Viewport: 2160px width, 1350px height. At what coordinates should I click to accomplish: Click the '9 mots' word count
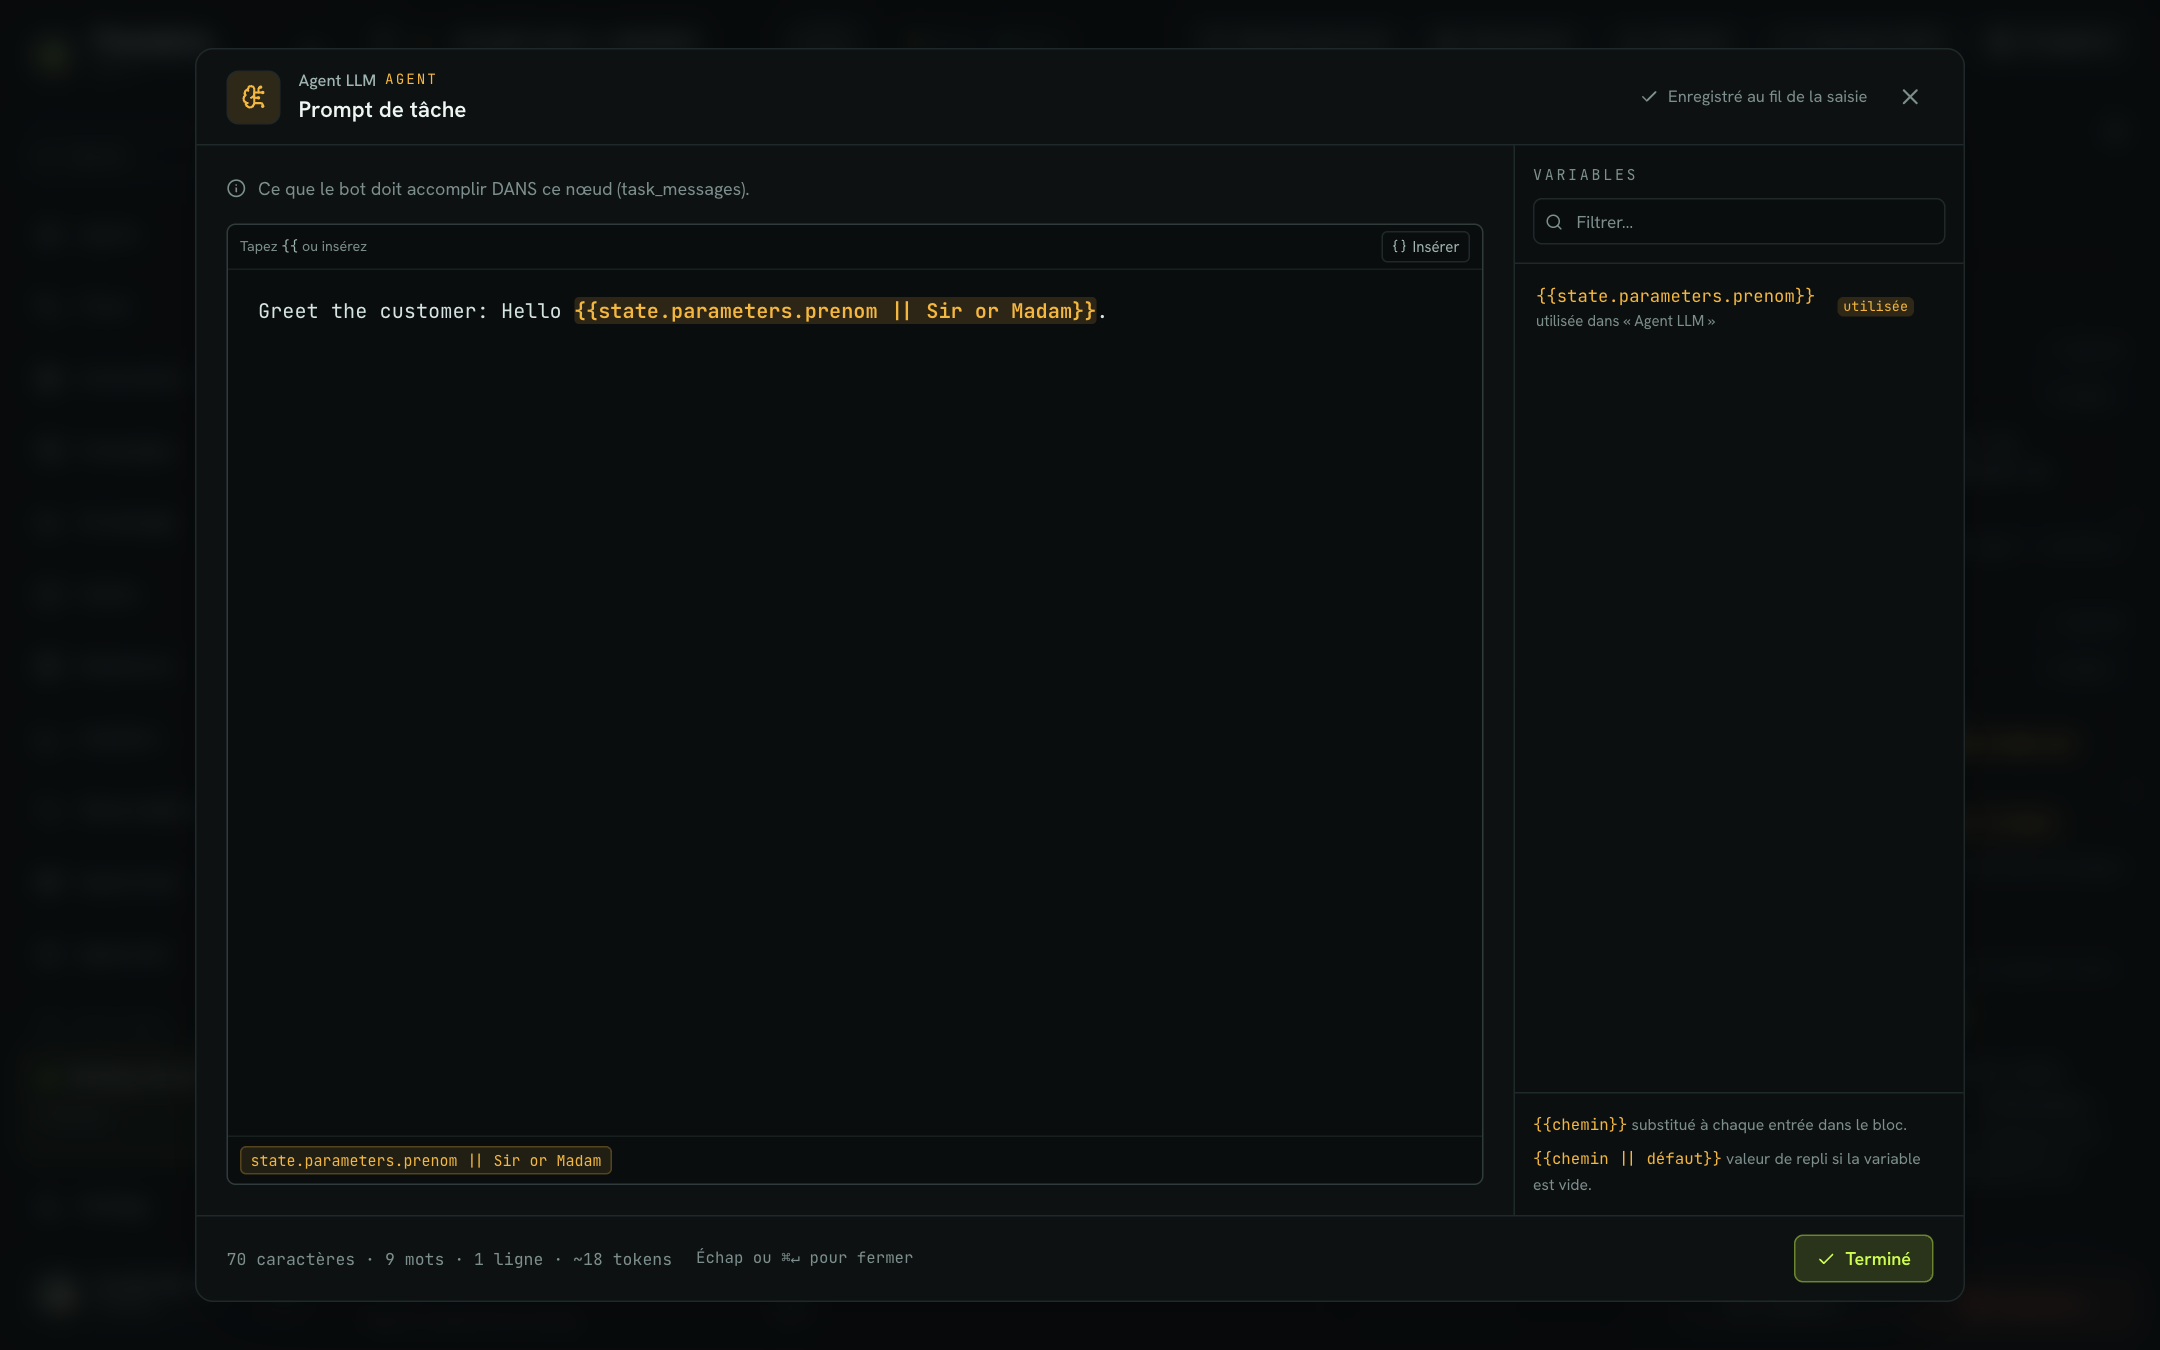point(414,1259)
